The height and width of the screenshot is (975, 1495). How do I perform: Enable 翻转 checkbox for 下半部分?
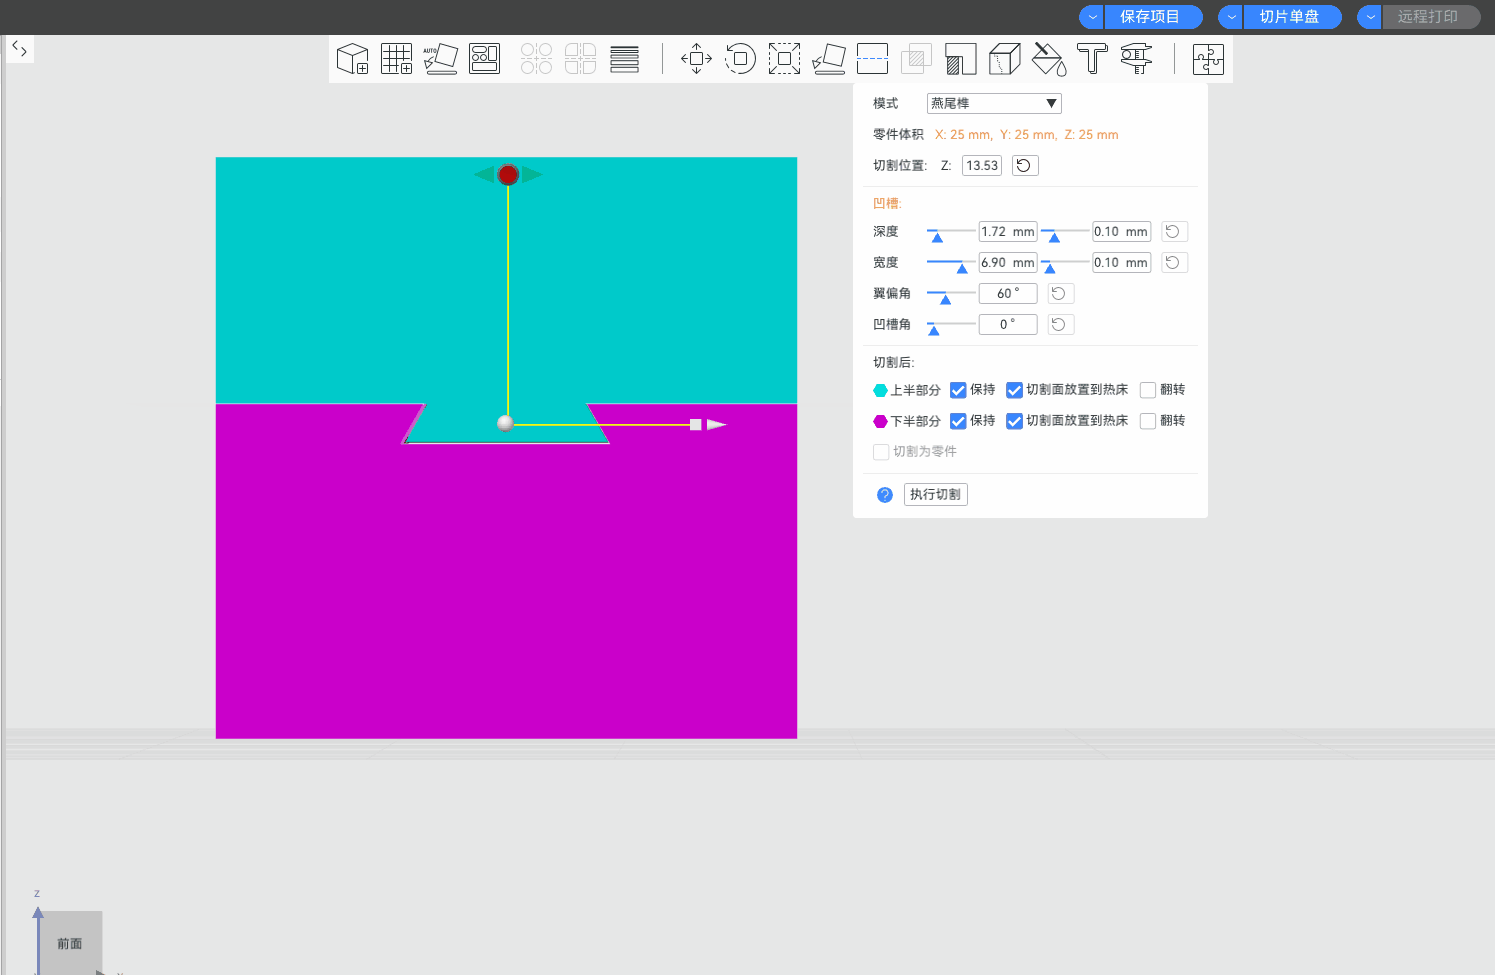(x=1148, y=421)
